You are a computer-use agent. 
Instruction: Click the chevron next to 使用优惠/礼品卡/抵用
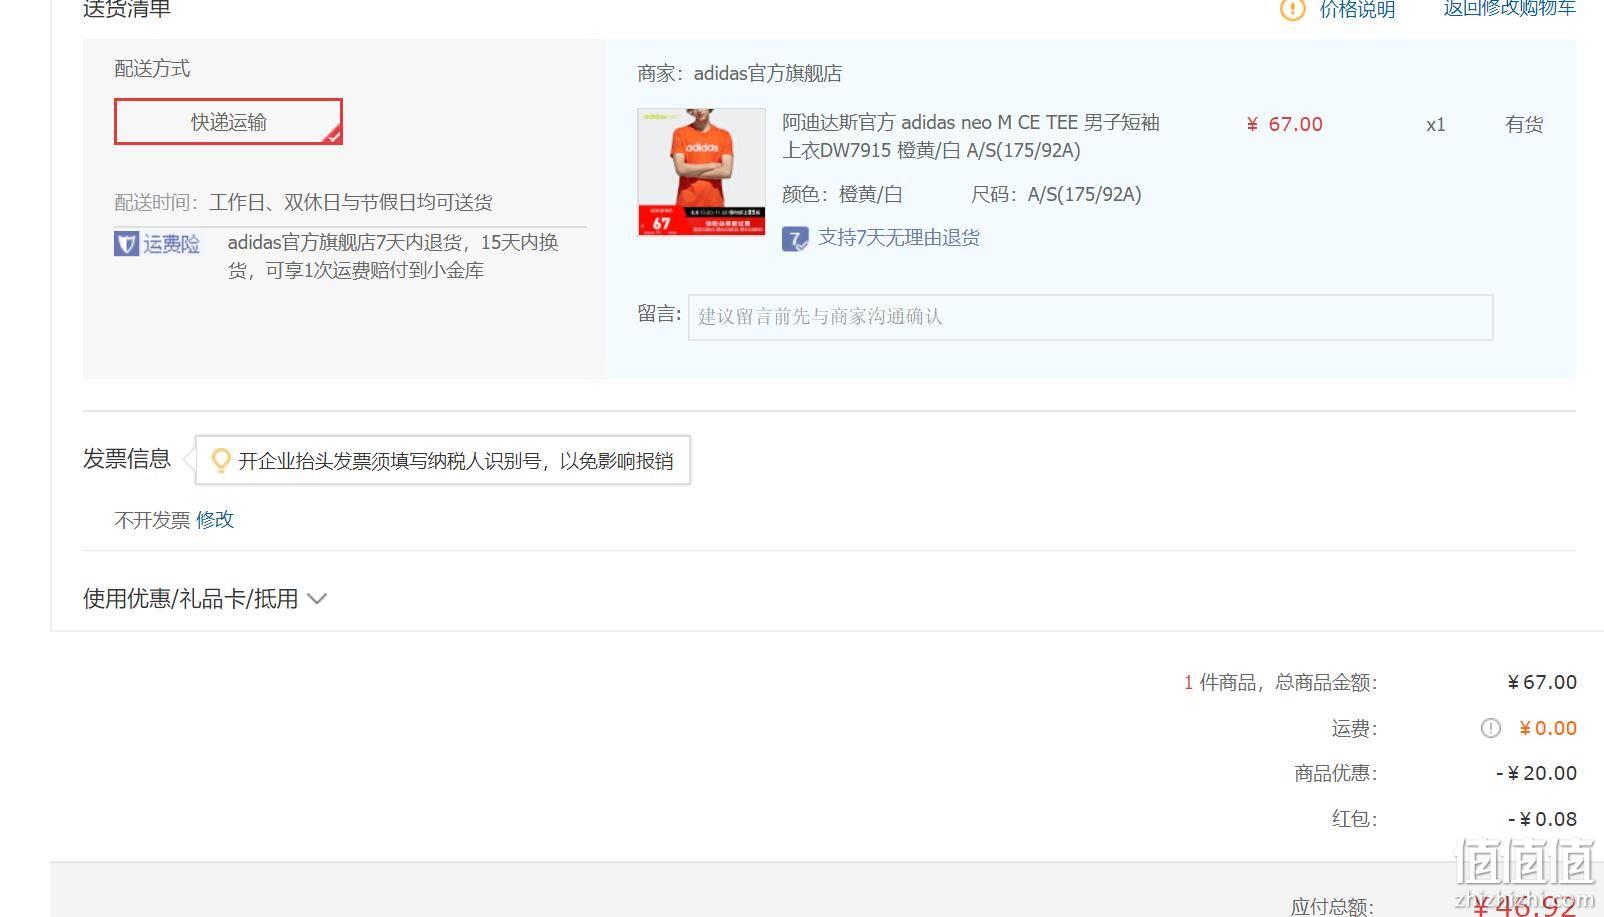click(x=317, y=599)
